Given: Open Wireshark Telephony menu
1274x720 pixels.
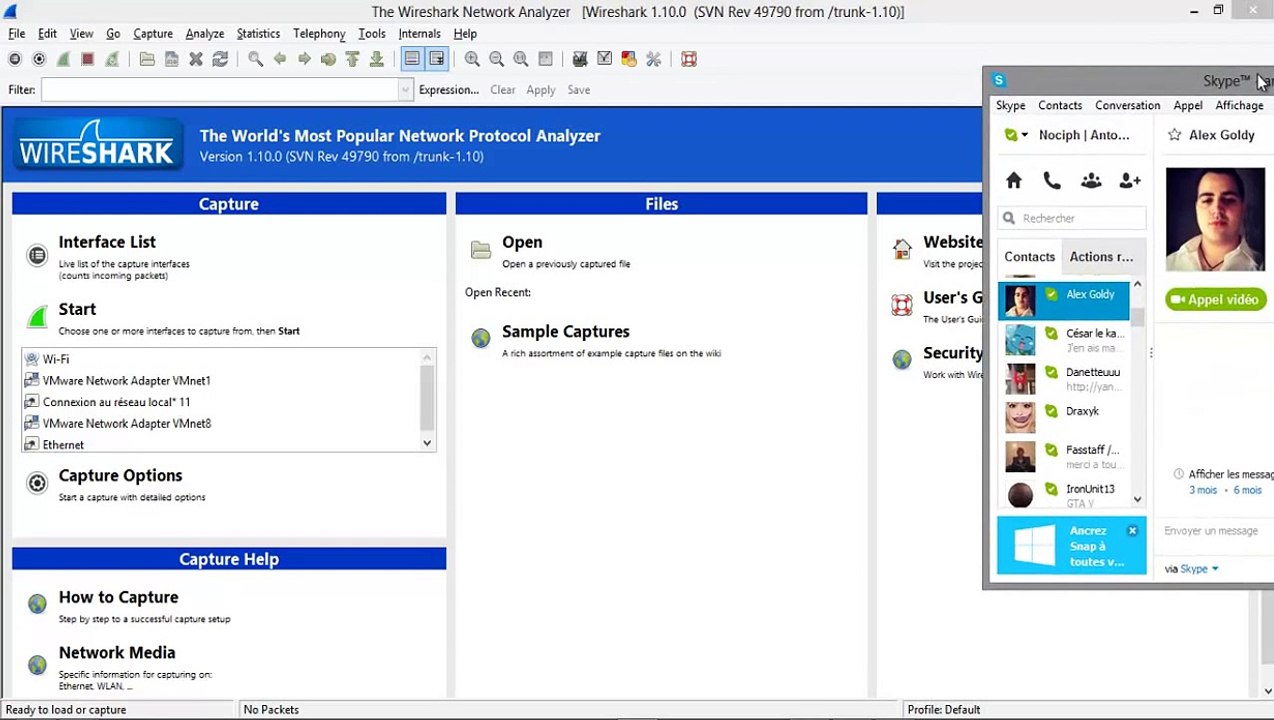Looking at the screenshot, I should (x=319, y=33).
